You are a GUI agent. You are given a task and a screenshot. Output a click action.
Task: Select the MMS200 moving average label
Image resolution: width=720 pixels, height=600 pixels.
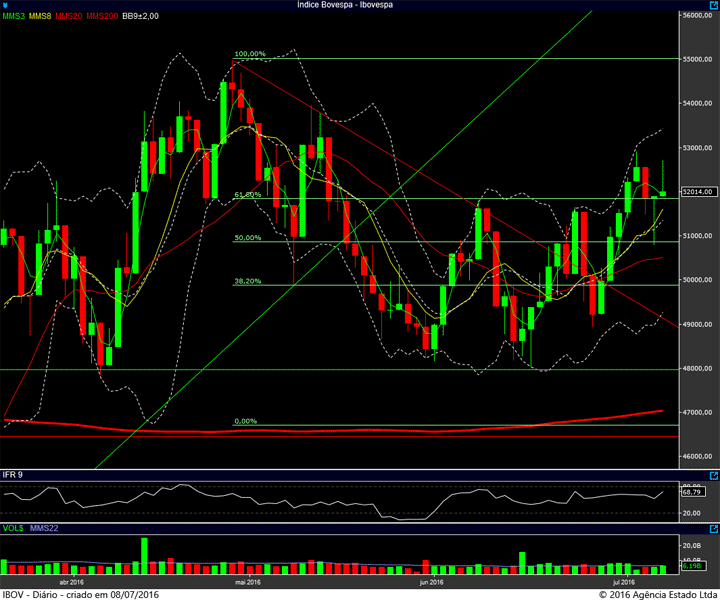tap(102, 16)
